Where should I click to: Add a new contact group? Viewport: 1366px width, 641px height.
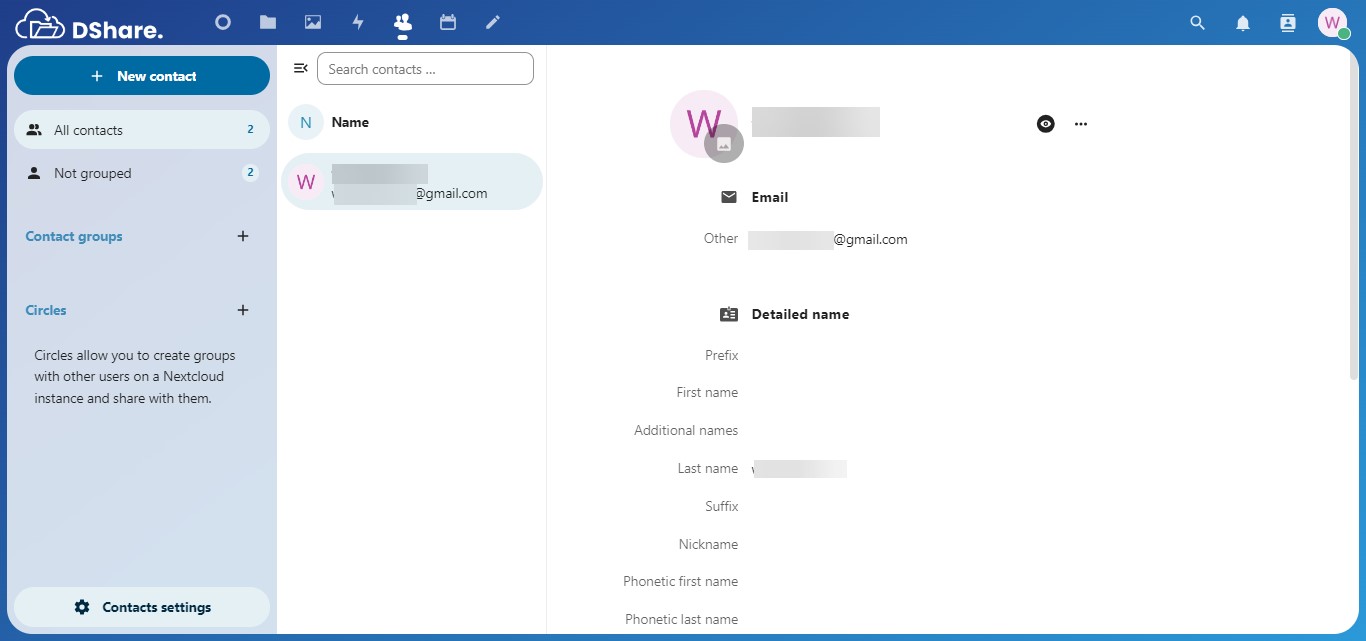[x=243, y=237]
